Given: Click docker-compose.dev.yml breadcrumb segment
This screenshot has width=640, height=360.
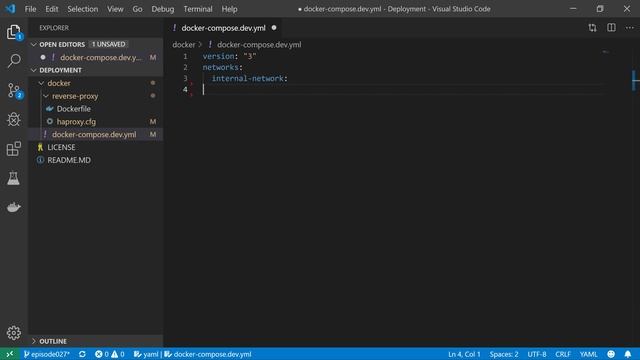Looking at the screenshot, I should pos(259,44).
